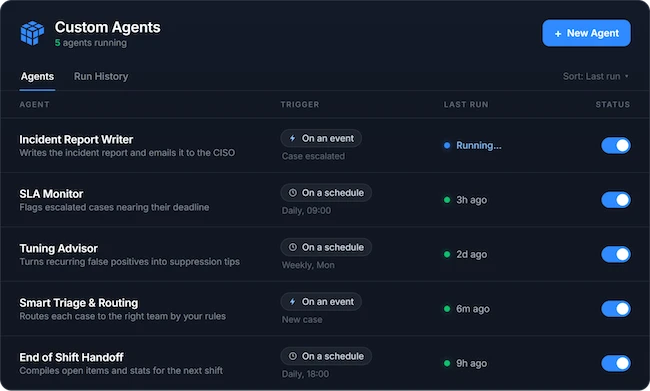Click the clock icon in SLA Monitor trigger

293,193
